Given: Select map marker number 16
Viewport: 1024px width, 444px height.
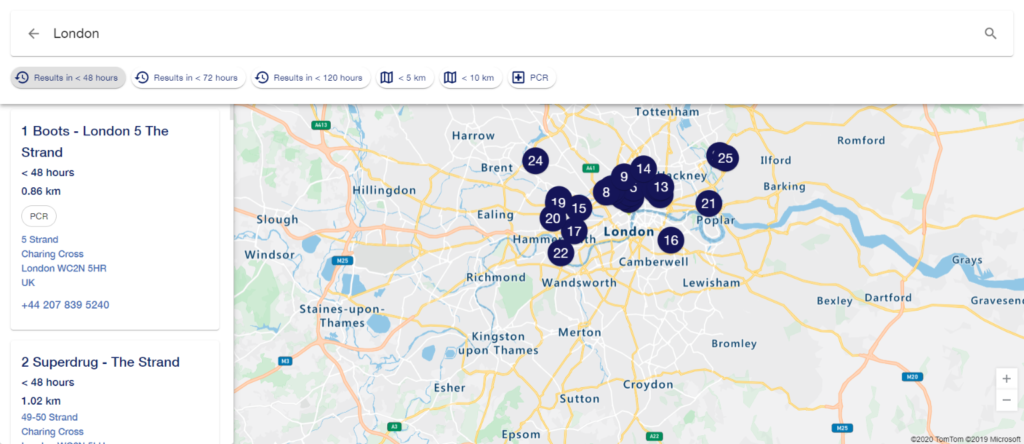Looking at the screenshot, I should click(x=671, y=240).
